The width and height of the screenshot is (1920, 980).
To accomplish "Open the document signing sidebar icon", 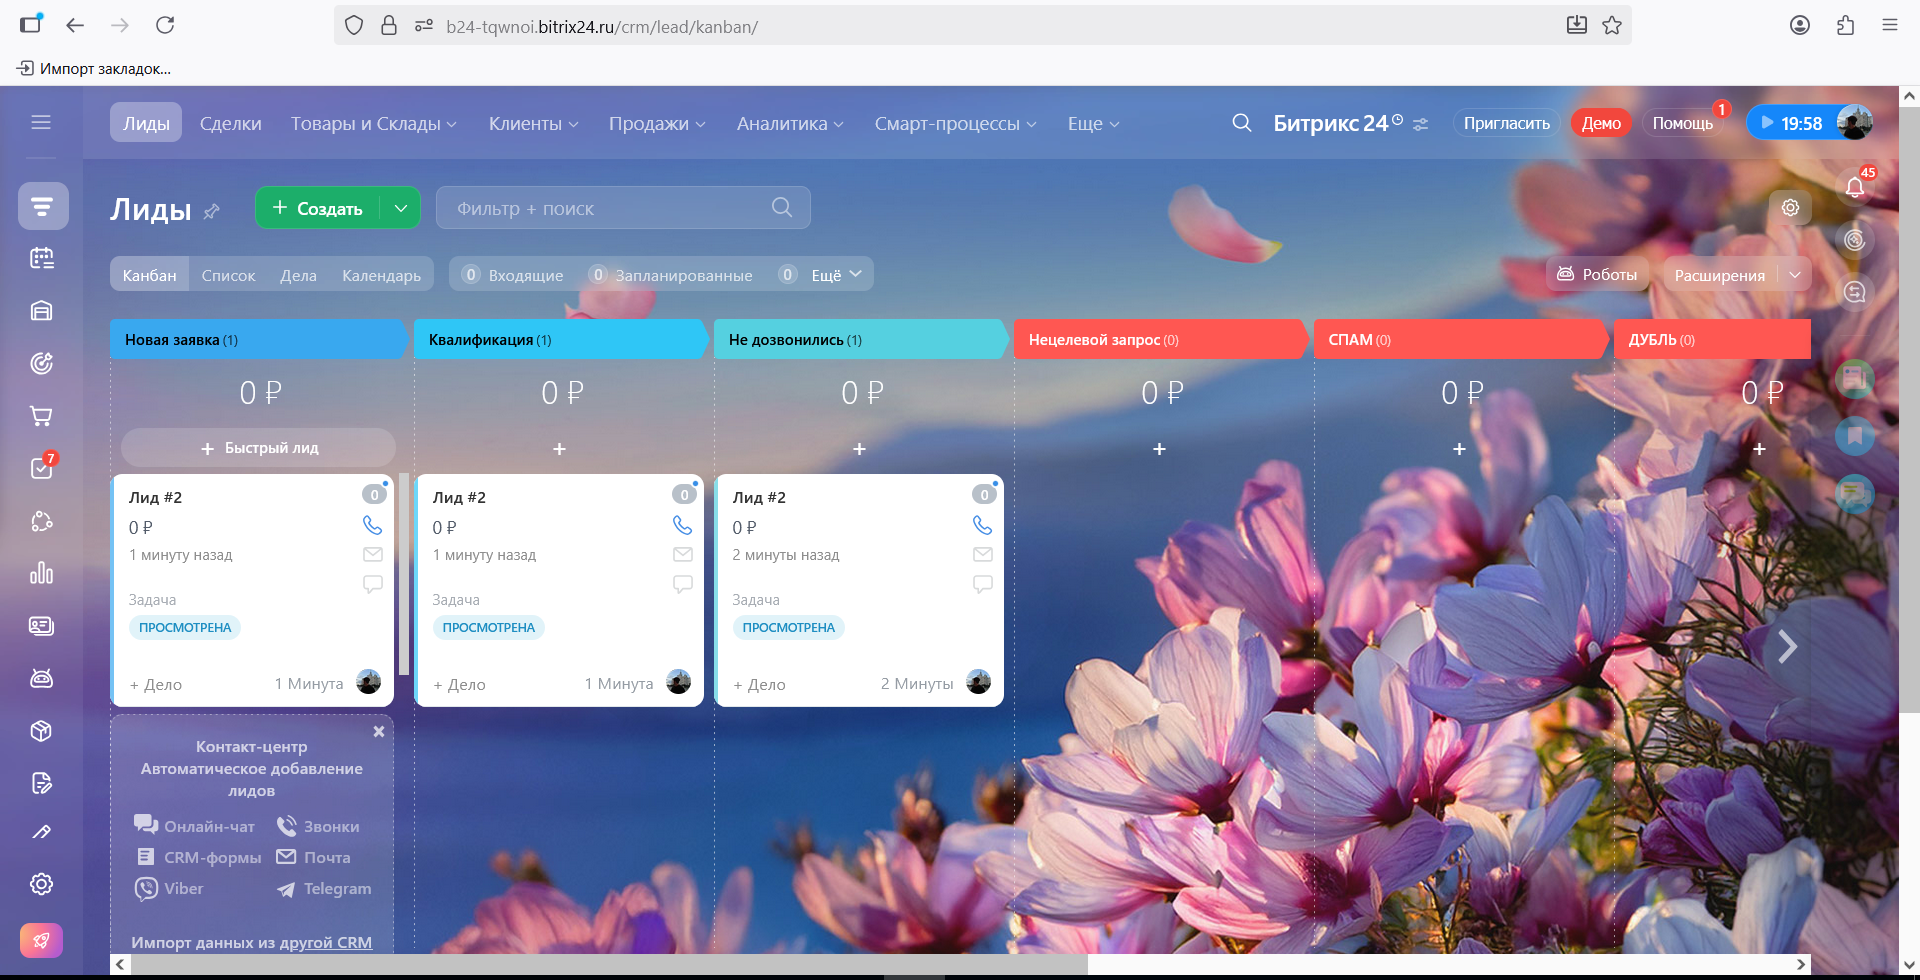I will click(41, 783).
